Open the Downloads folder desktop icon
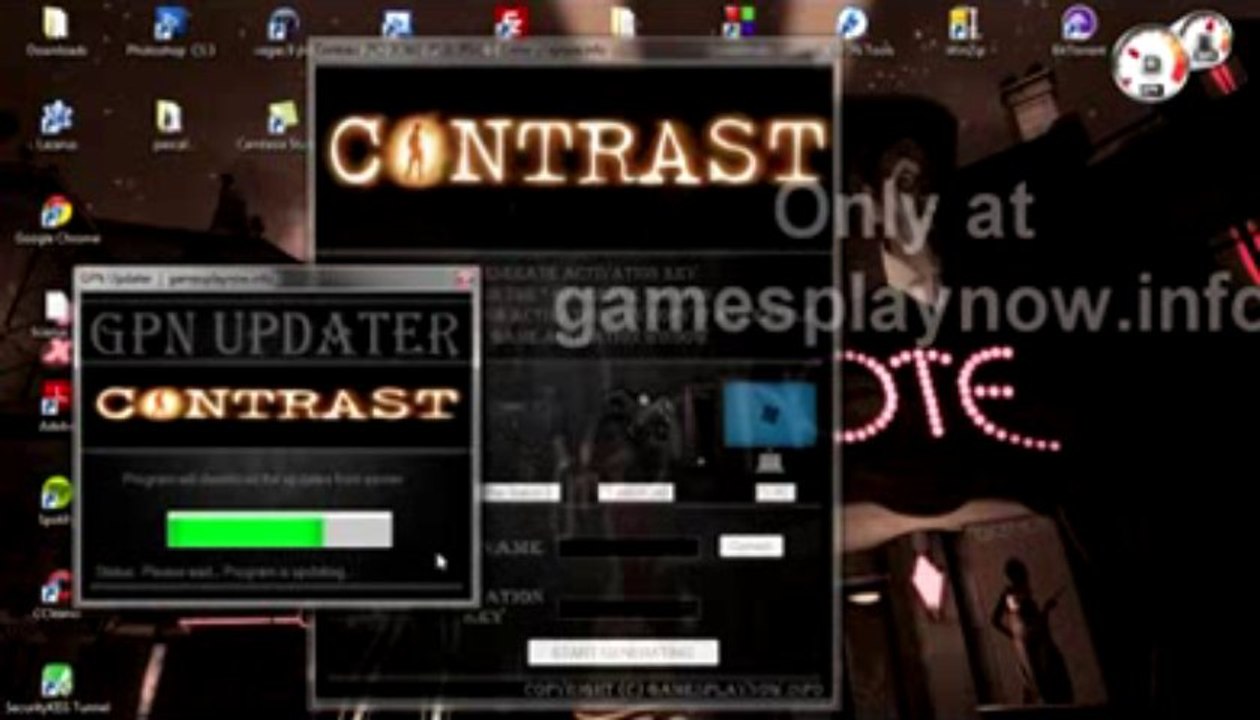1260x720 pixels. (56, 30)
